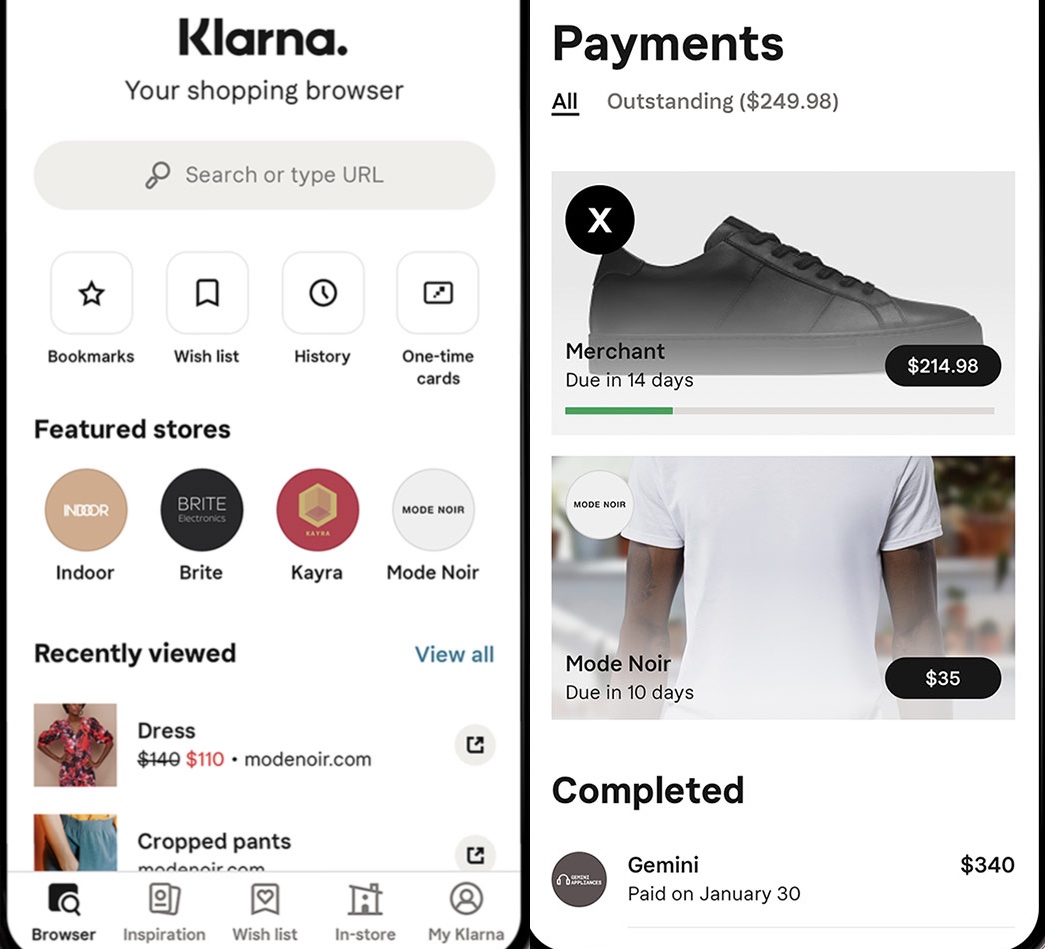Click the $35 Mode Noir button

(942, 678)
